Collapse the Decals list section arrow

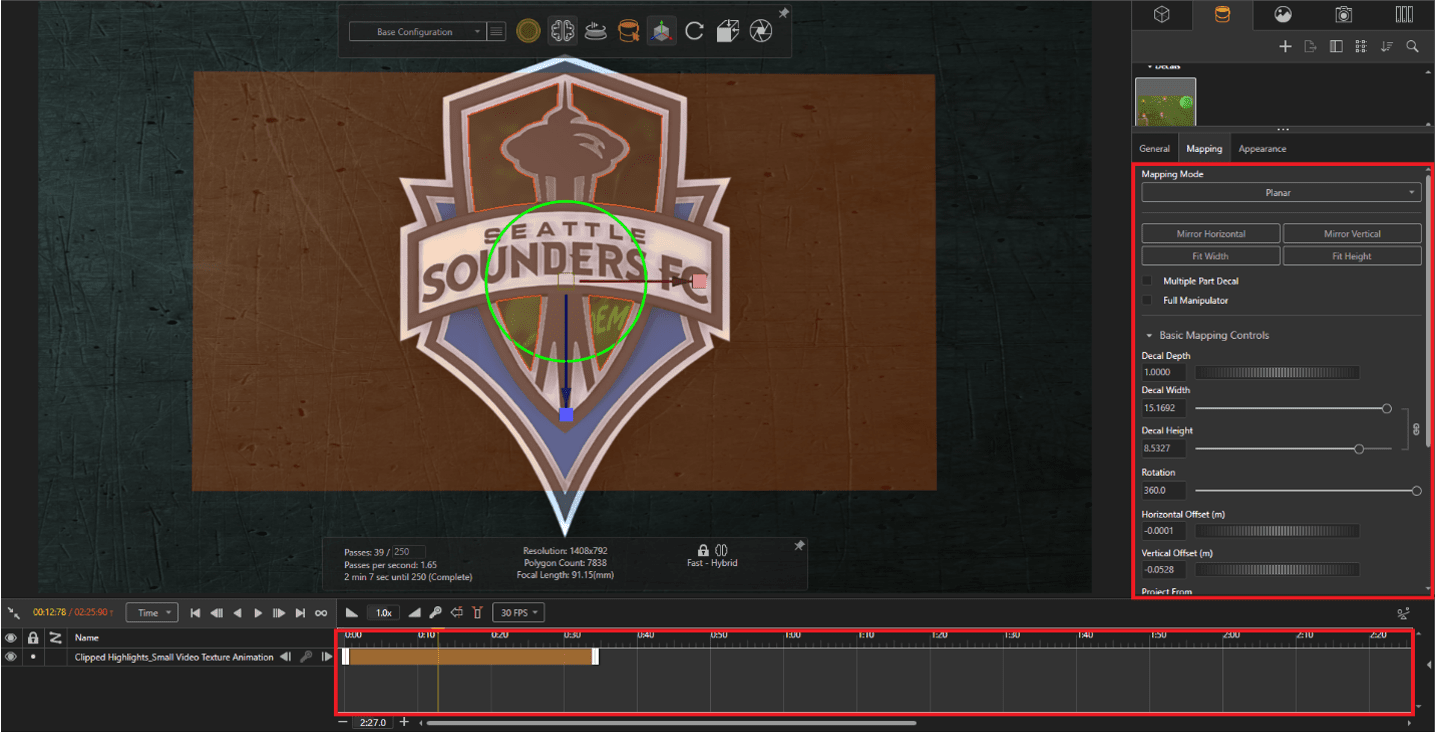(1150, 67)
